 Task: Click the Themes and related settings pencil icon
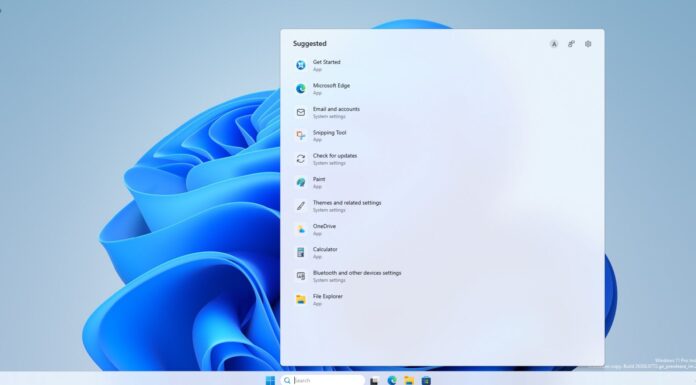(301, 206)
